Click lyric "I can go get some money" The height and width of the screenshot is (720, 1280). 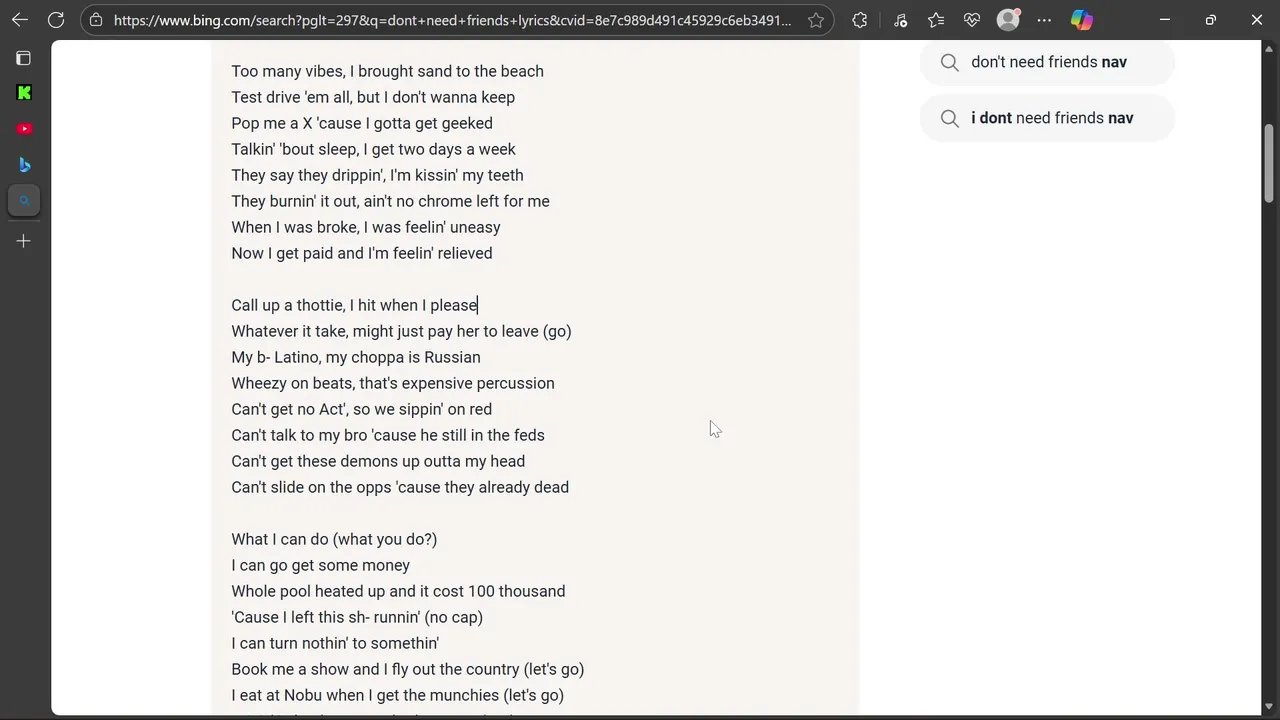point(321,565)
